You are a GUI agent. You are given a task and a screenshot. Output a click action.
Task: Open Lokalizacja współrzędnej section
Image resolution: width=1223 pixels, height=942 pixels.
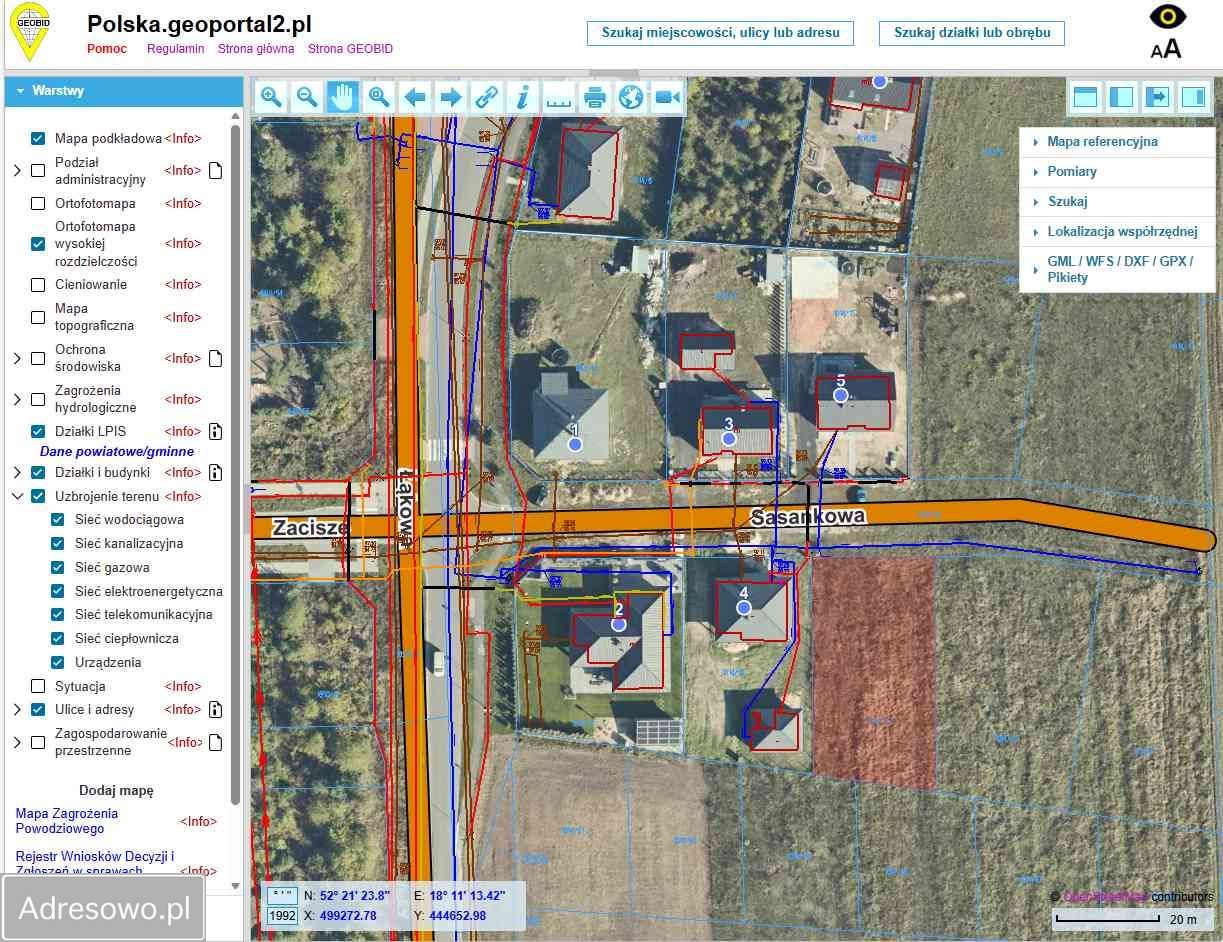point(1117,232)
